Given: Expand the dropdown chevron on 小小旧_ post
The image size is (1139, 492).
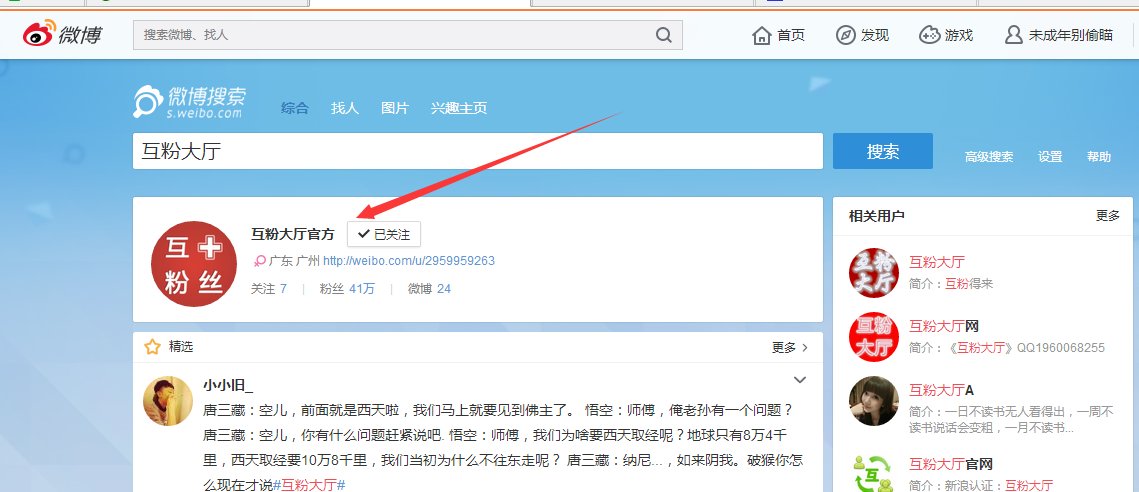Looking at the screenshot, I should [800, 380].
